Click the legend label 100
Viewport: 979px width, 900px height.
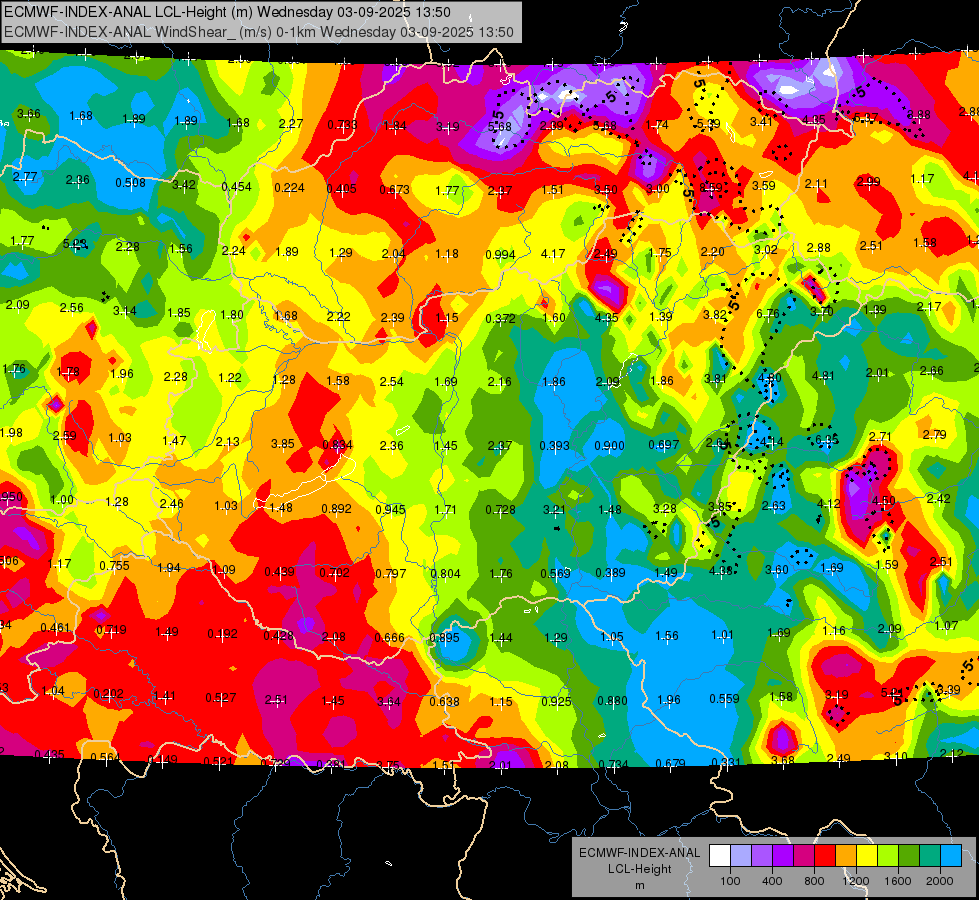tap(730, 881)
